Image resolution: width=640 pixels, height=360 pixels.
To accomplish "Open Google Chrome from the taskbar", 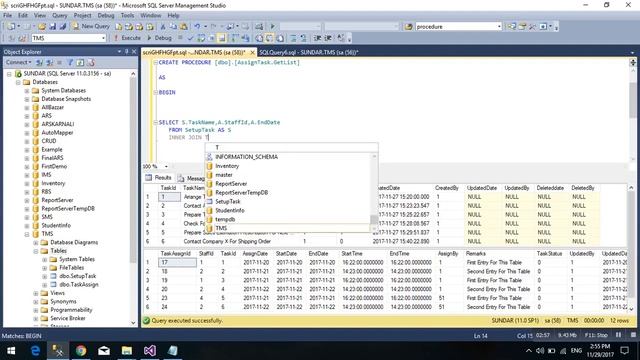I will pos(81,351).
